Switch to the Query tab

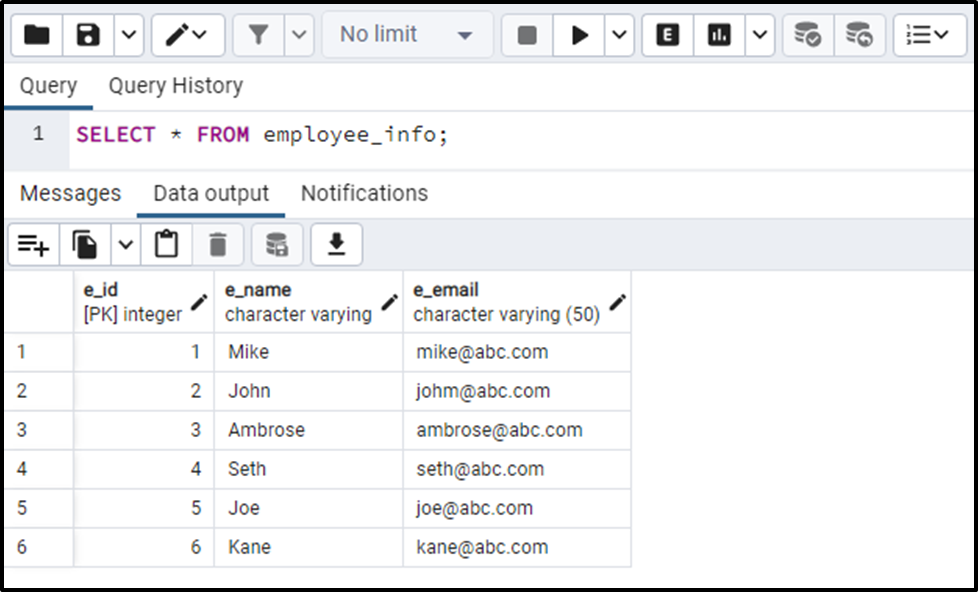coord(48,85)
